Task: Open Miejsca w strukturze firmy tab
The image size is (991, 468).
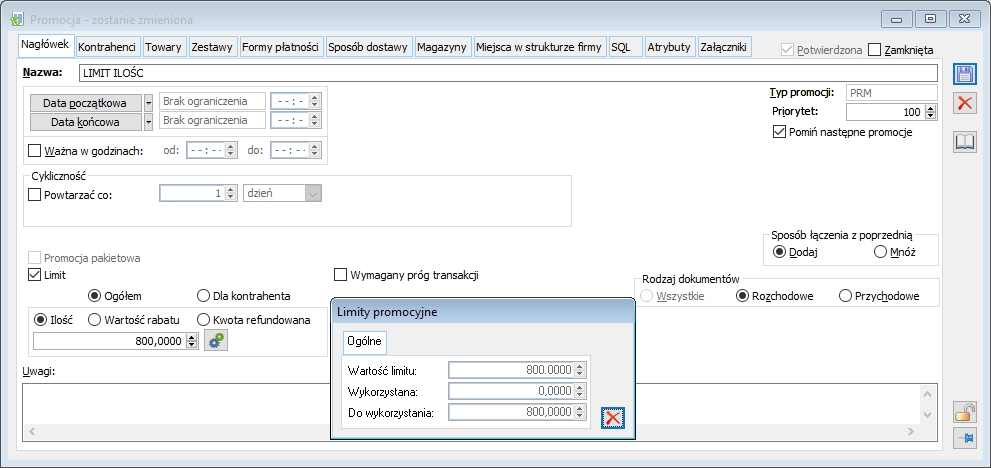Action: tap(539, 47)
